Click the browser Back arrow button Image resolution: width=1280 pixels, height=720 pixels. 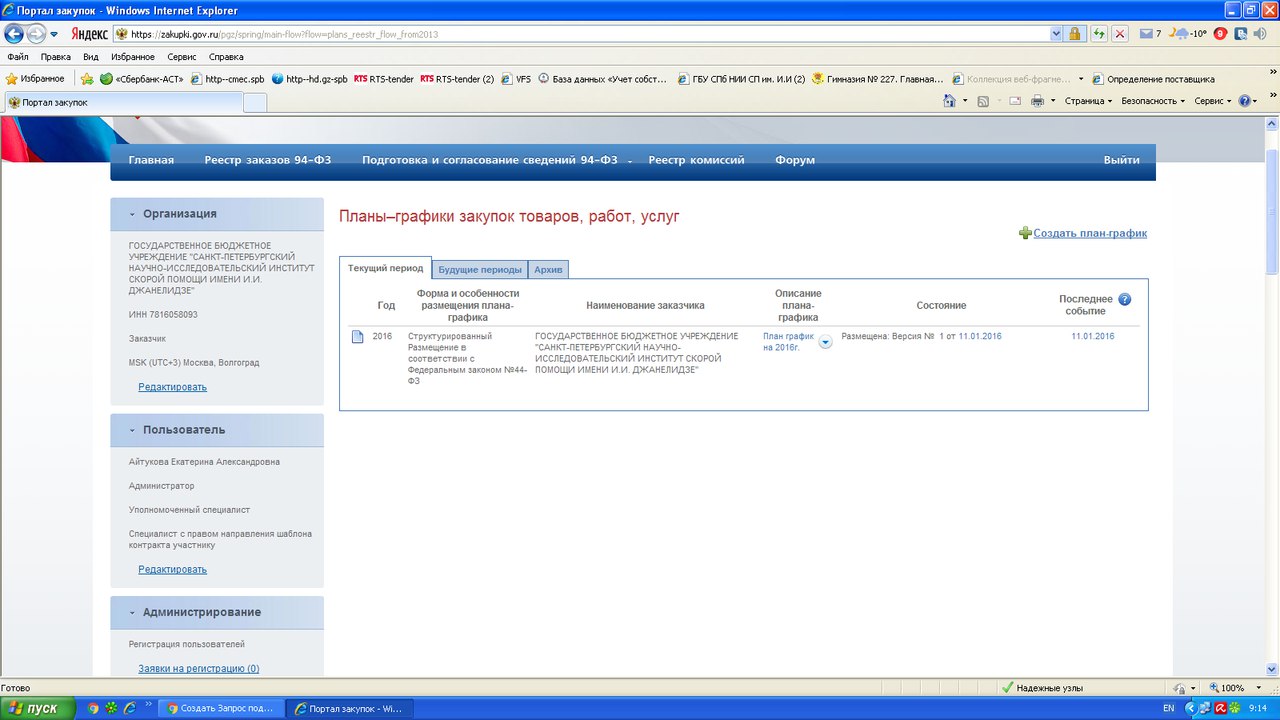pos(15,34)
